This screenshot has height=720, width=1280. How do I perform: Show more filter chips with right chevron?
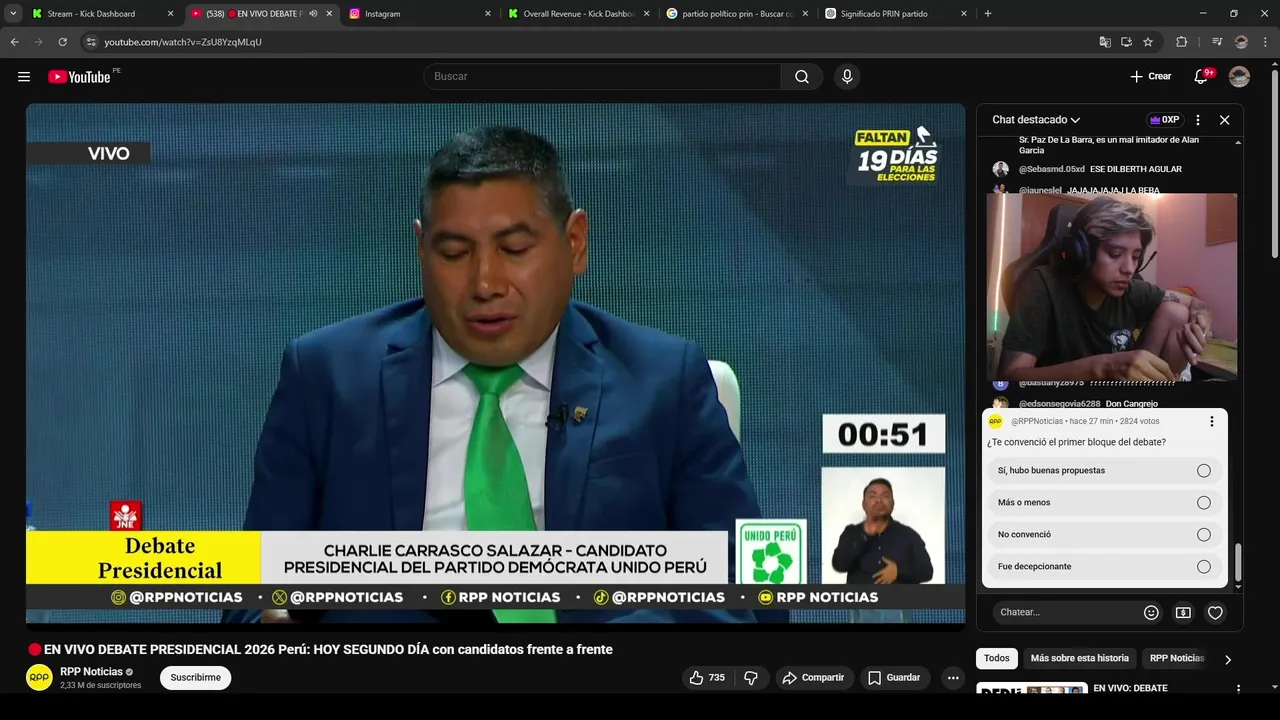(x=1228, y=660)
